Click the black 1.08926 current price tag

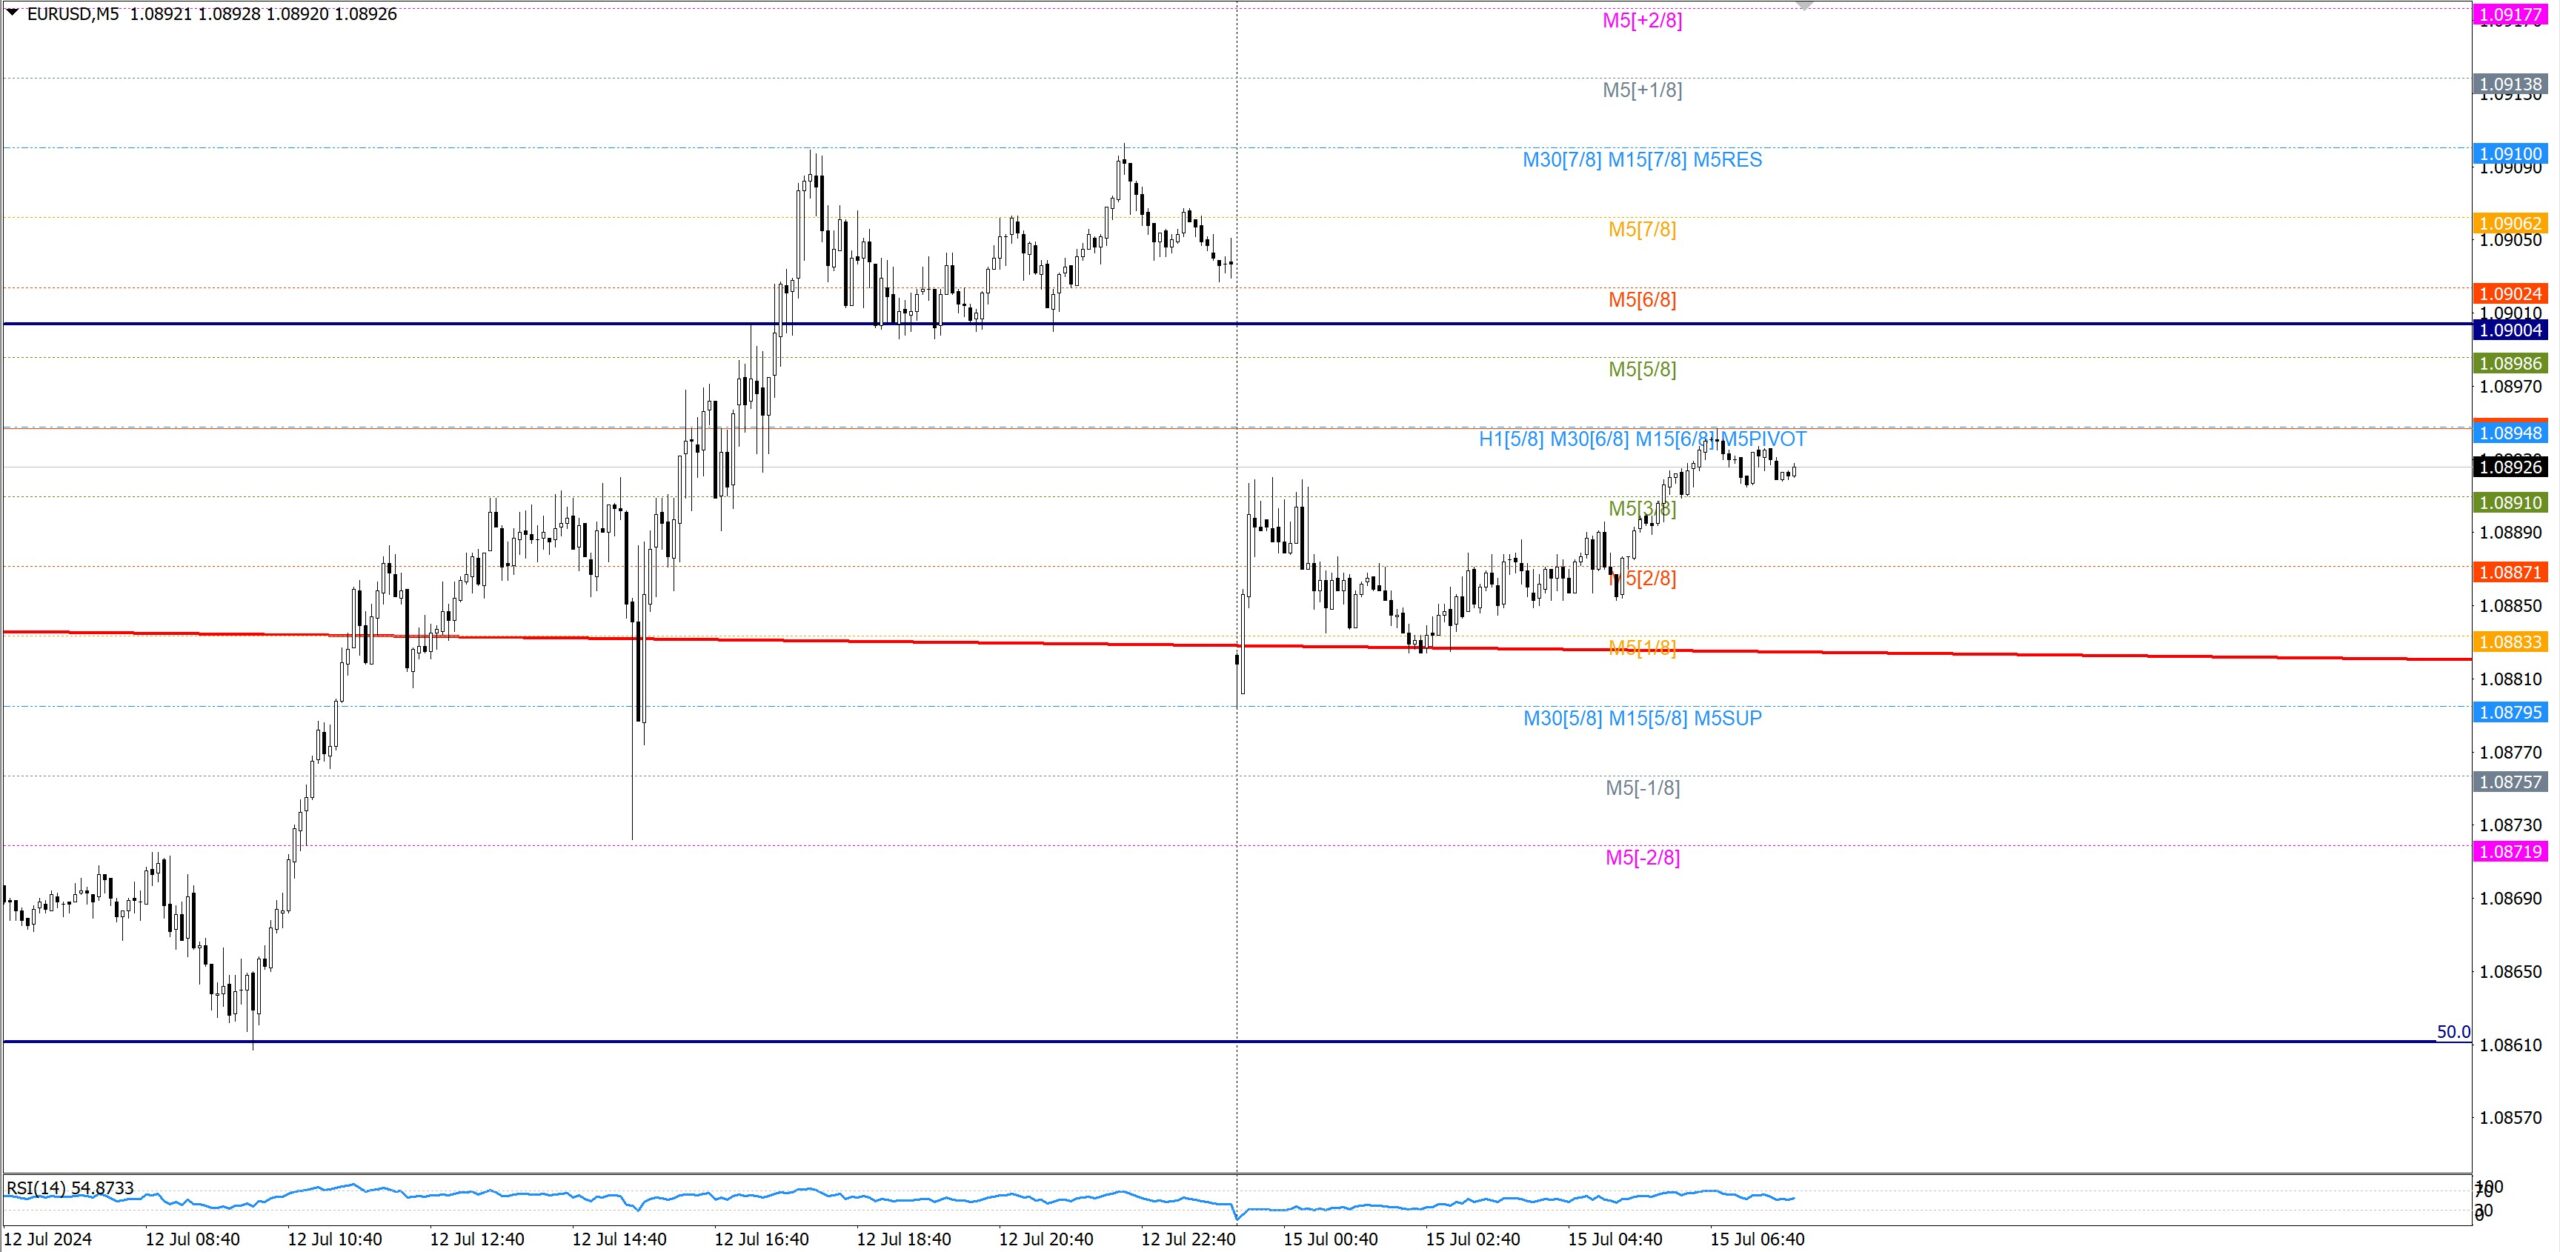pyautogui.click(x=2510, y=467)
